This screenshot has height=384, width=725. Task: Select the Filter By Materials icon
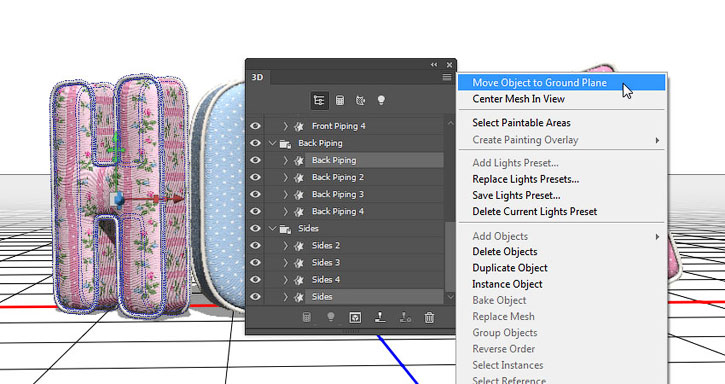point(360,100)
